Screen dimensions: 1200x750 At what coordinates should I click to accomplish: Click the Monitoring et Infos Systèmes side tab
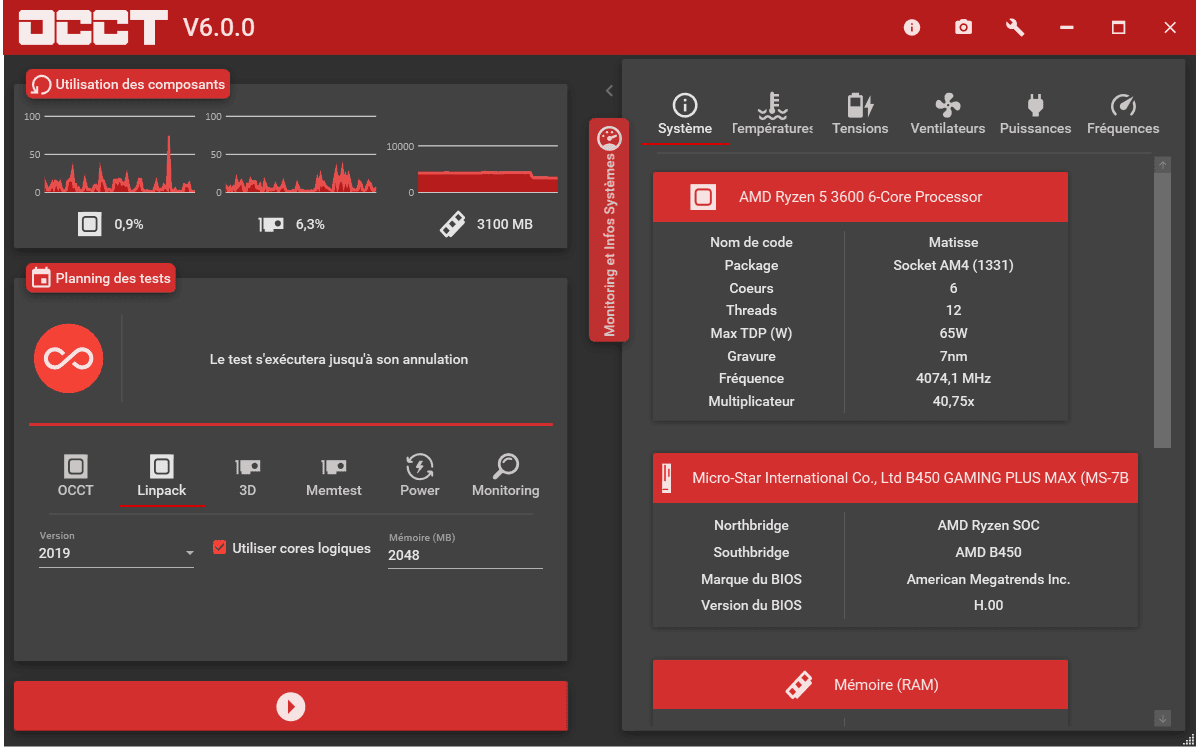(609, 230)
